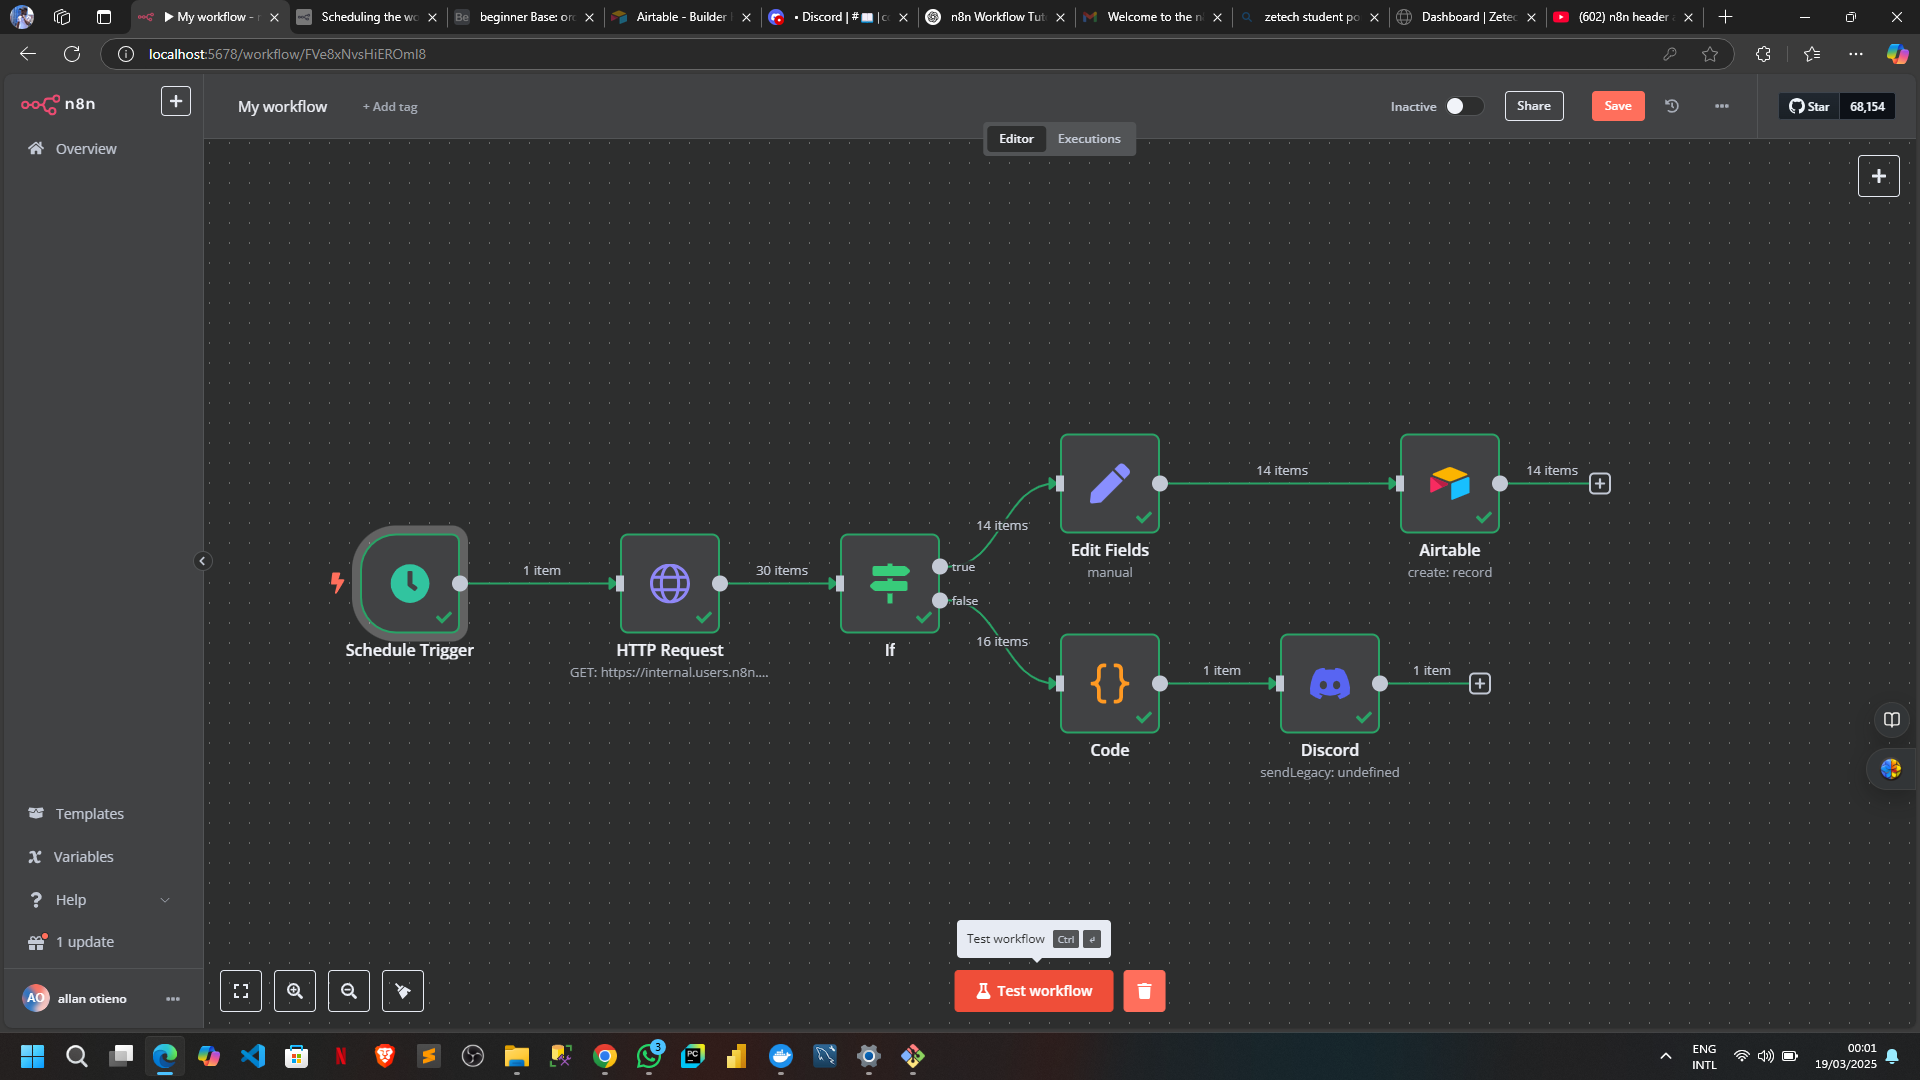Open the workflow options three-dot menu
Screen dimensions: 1920x1080
[x=1721, y=106]
